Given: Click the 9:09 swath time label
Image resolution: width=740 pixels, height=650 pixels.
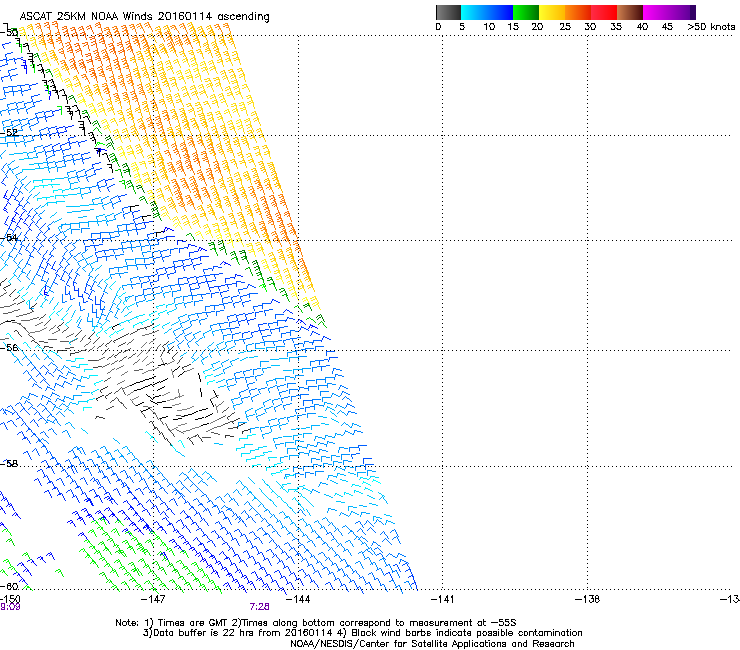Looking at the screenshot, I should [x=10, y=607].
